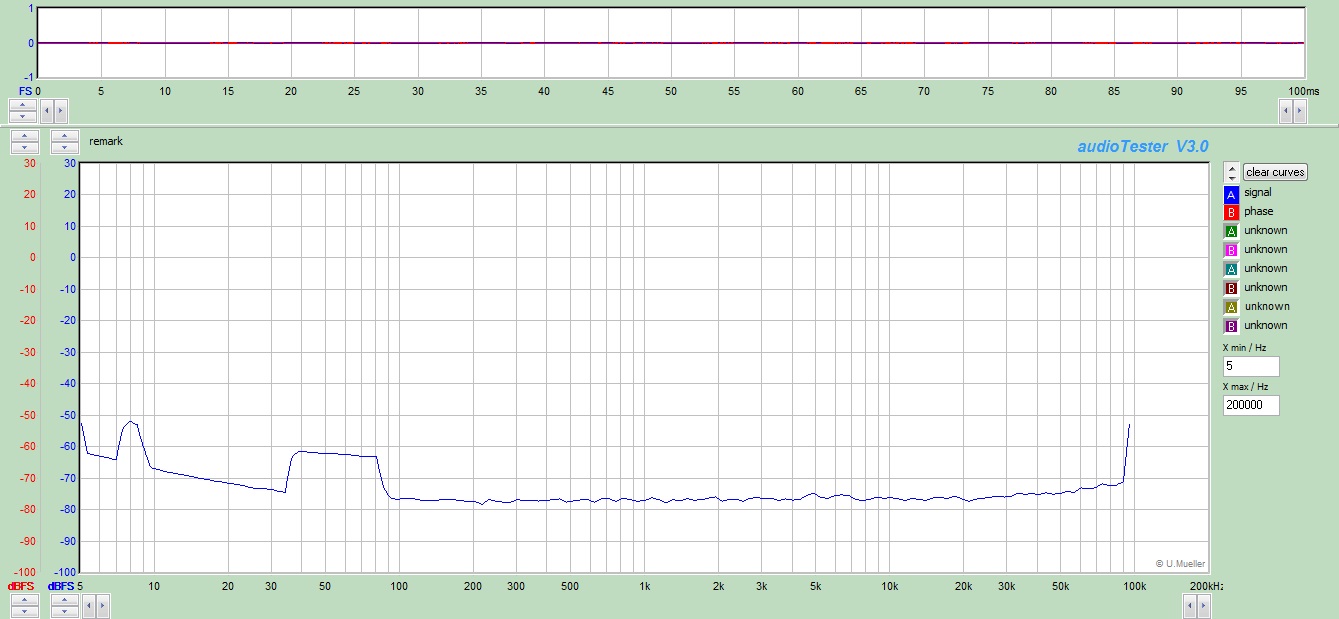Click the spinner under the red dBFS label

[24, 605]
